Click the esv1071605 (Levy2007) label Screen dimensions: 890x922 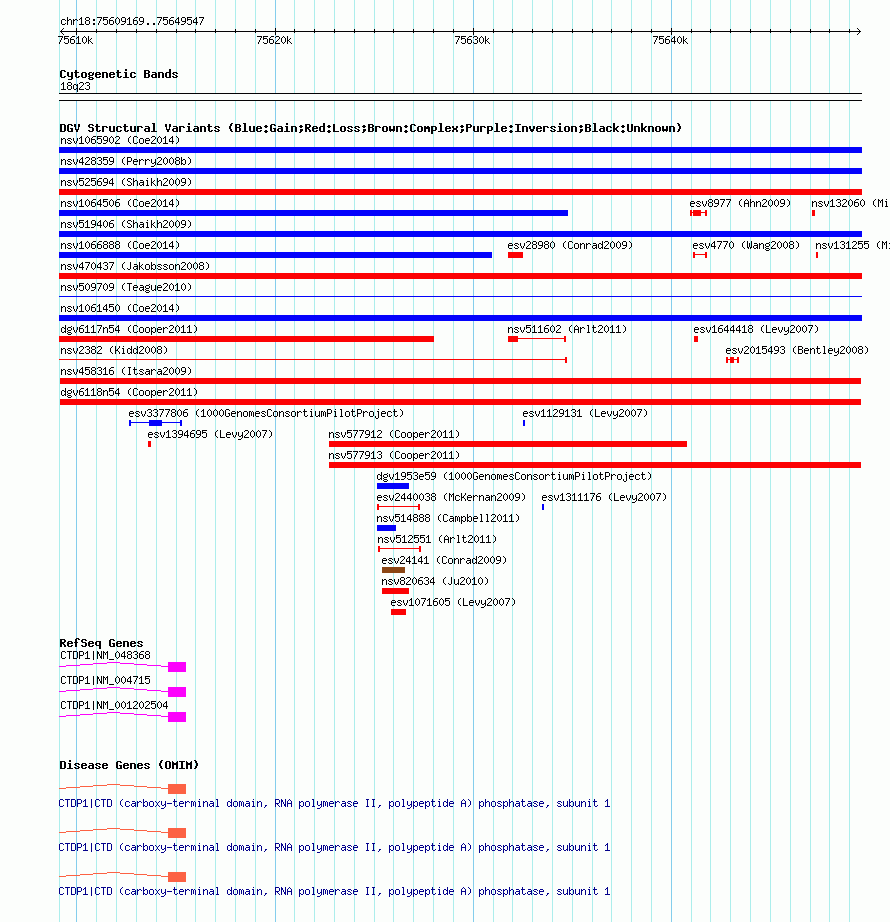453,603
